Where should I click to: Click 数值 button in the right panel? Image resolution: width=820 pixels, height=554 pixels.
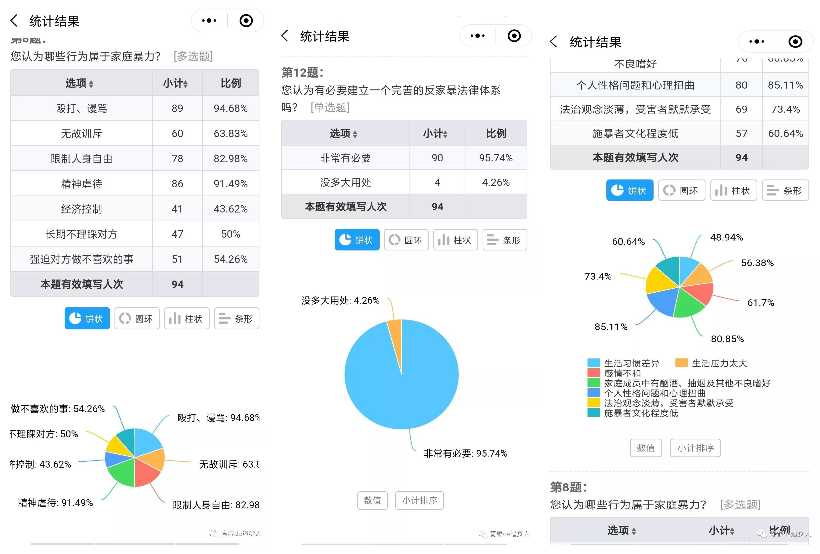(645, 447)
